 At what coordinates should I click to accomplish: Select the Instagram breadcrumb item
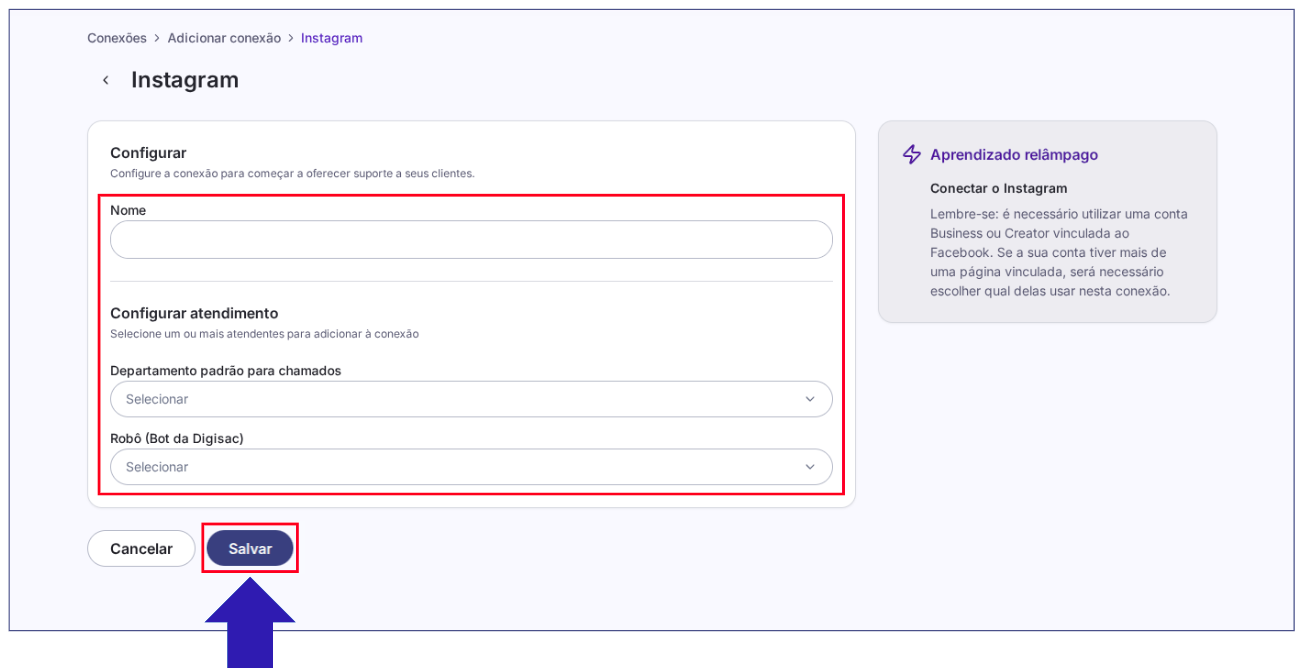(x=331, y=38)
